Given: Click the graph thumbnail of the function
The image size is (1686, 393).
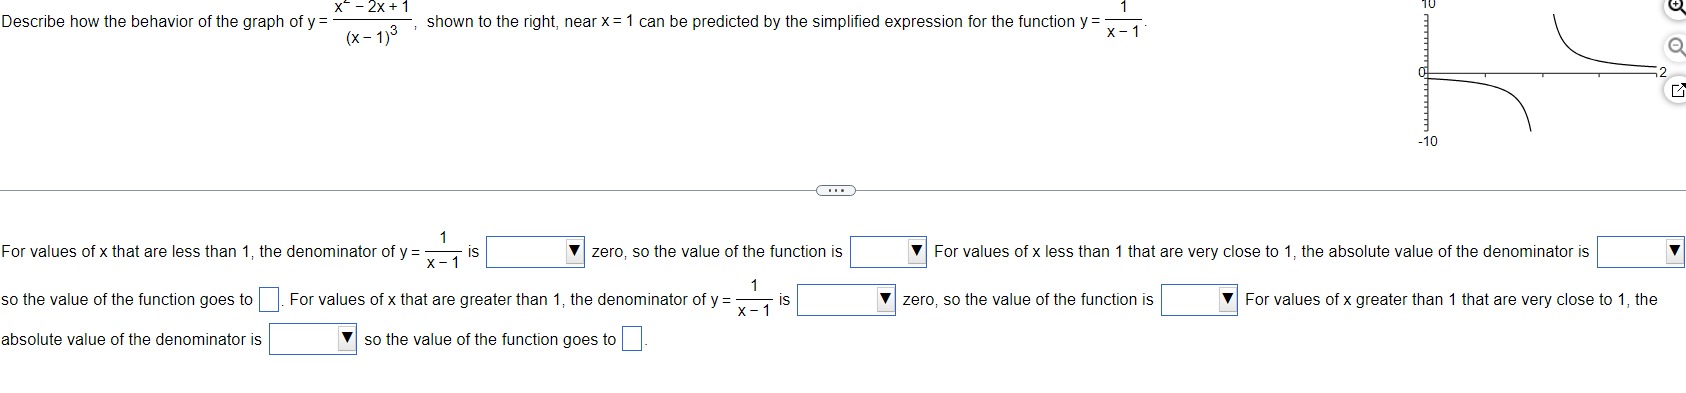Looking at the screenshot, I should [1538, 72].
